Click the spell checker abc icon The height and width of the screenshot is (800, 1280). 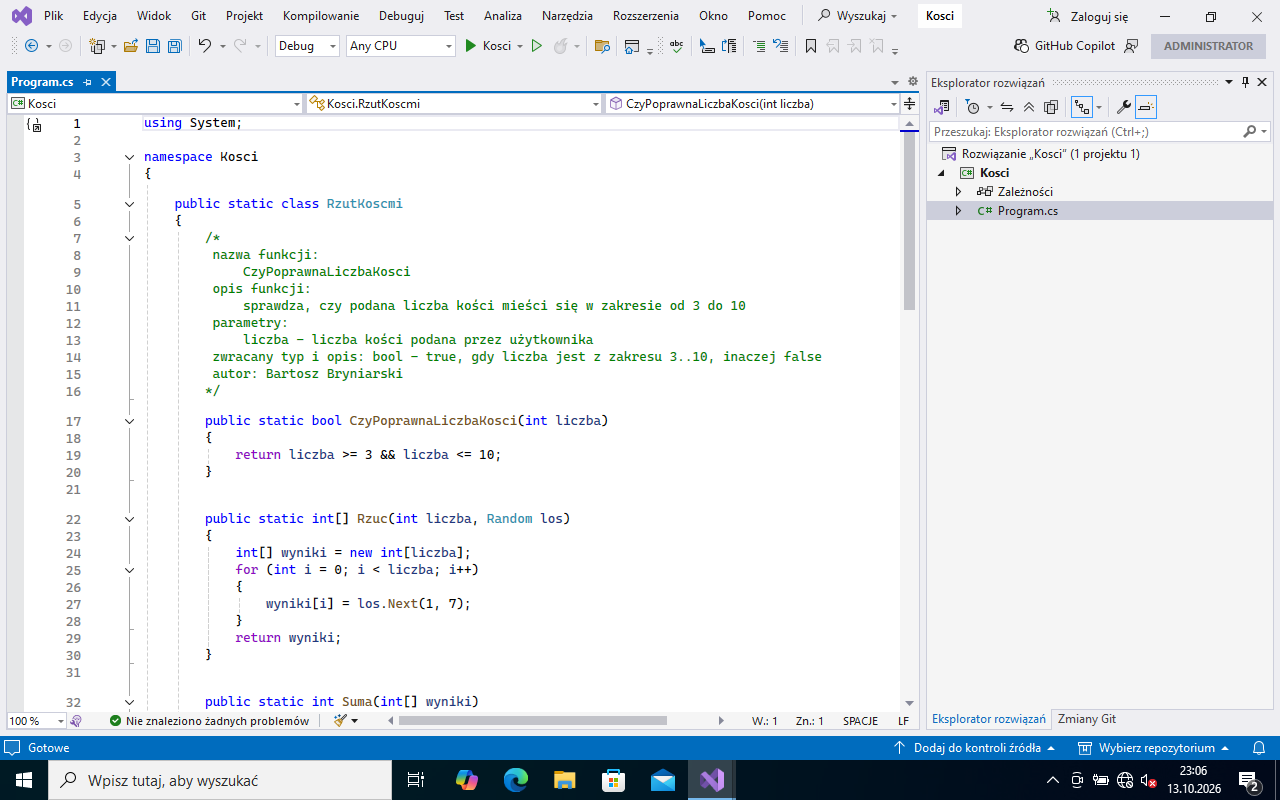pos(677,46)
